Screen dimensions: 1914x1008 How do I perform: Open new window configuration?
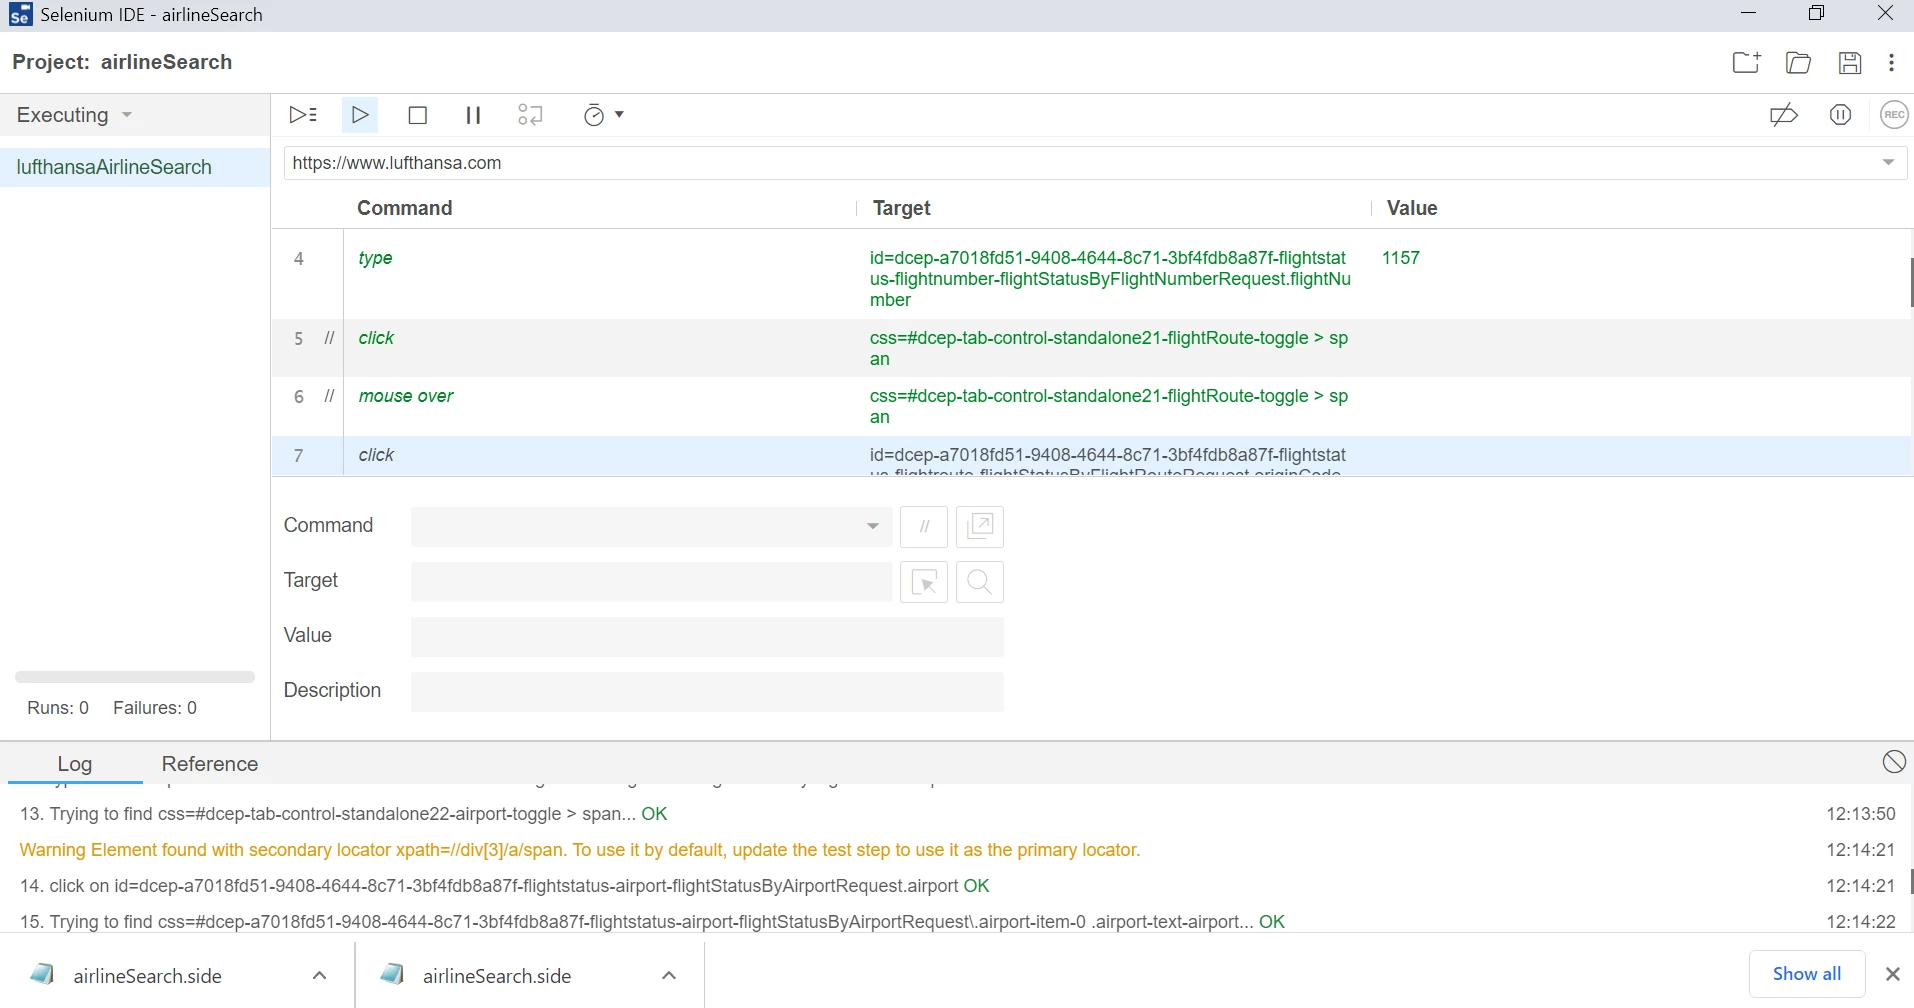click(980, 527)
